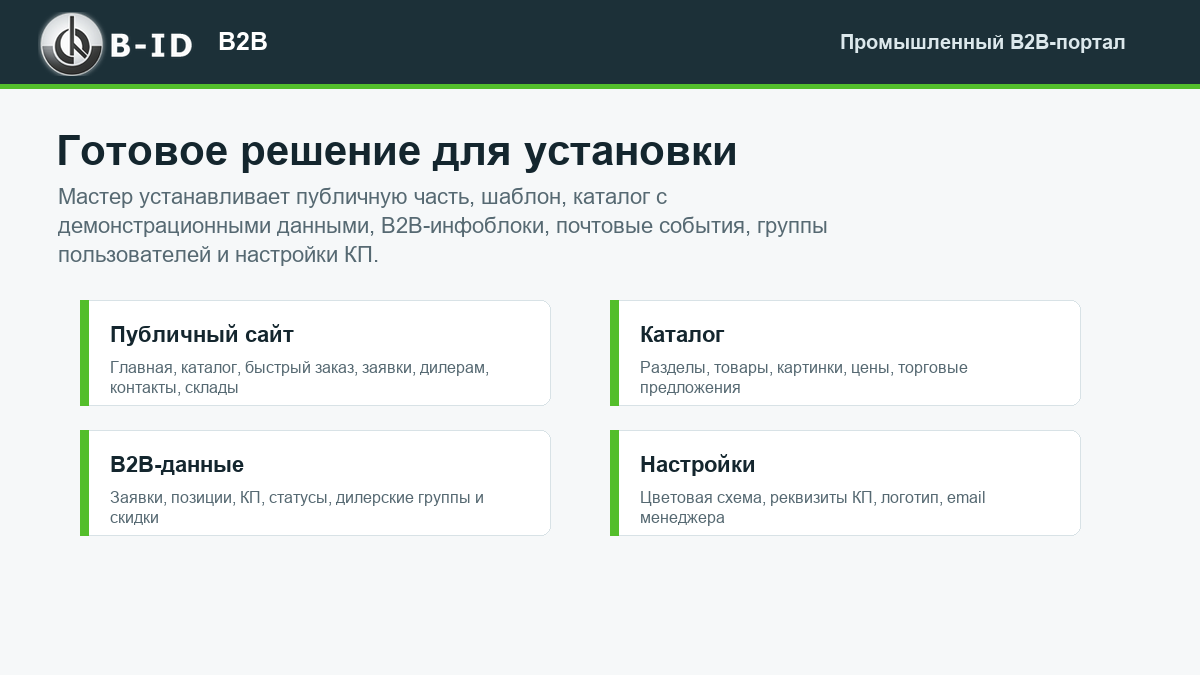This screenshot has height=675, width=1200.
Task: Click the description 'Заявки, позиции, КП, статусы'
Action: [297, 507]
